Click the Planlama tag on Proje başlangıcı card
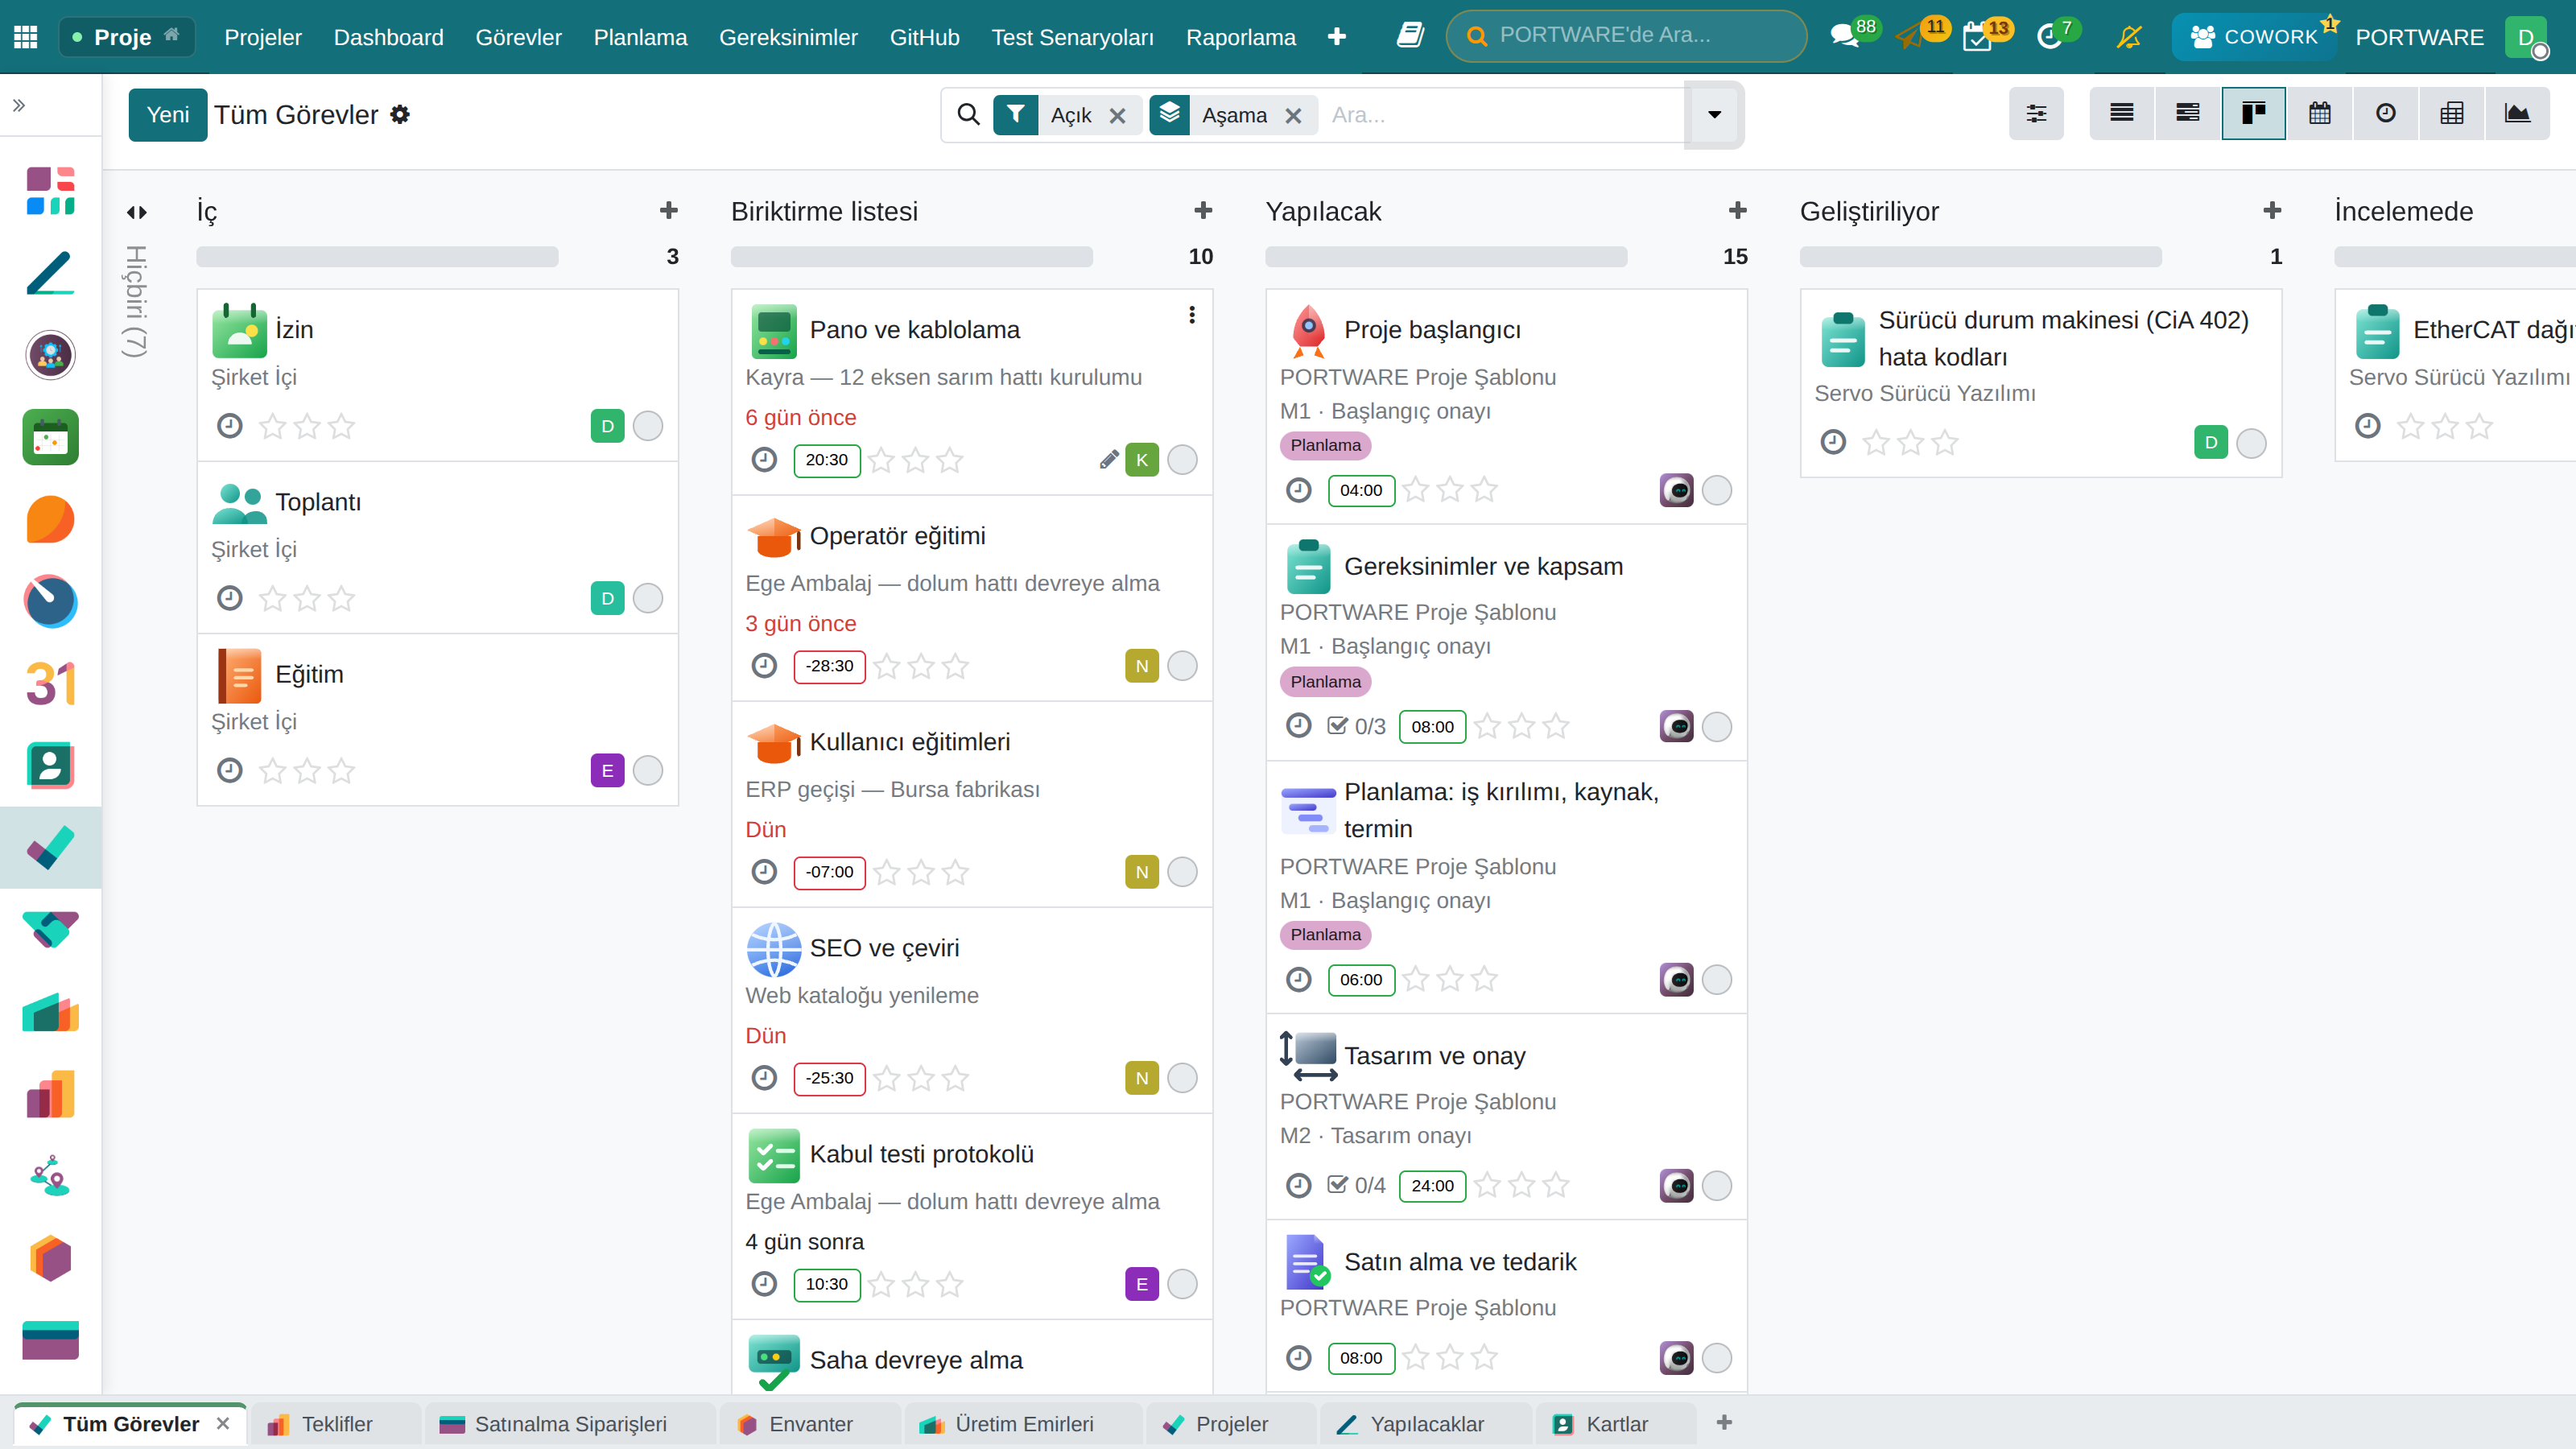The image size is (2576, 1449). (x=1325, y=445)
